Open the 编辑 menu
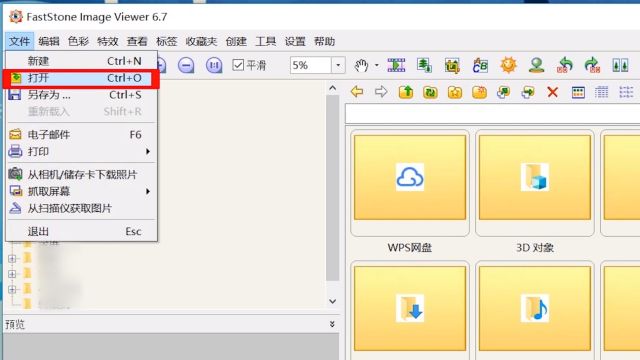The width and height of the screenshot is (640, 360). (49, 41)
